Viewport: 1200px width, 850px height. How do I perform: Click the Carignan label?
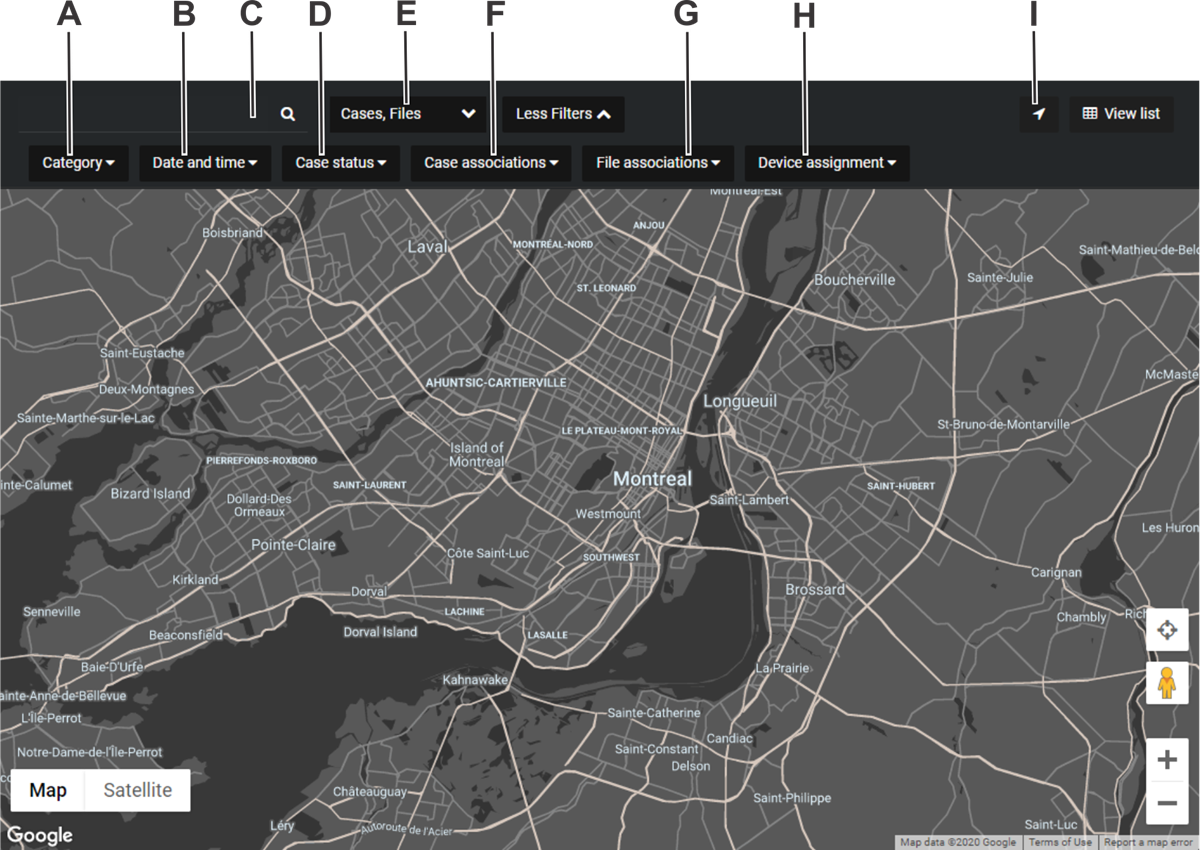1057,573
